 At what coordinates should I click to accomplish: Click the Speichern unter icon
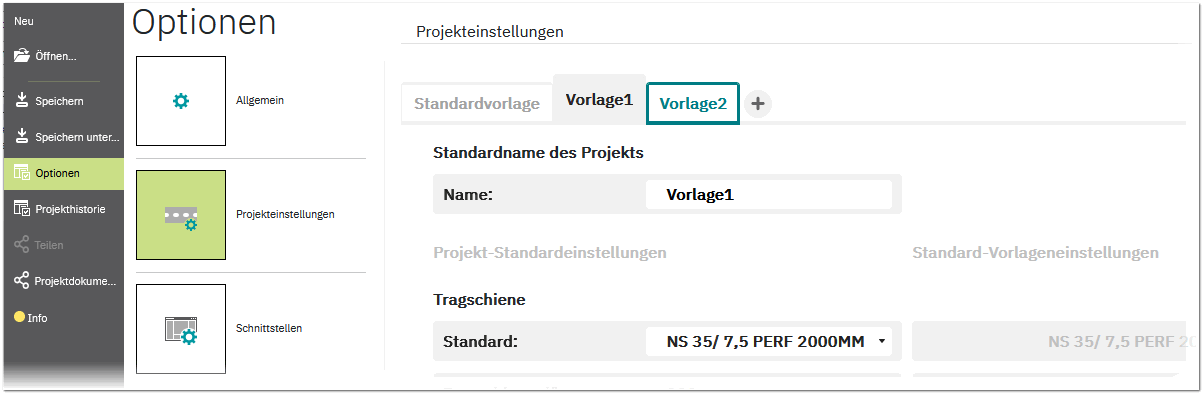(x=21, y=136)
